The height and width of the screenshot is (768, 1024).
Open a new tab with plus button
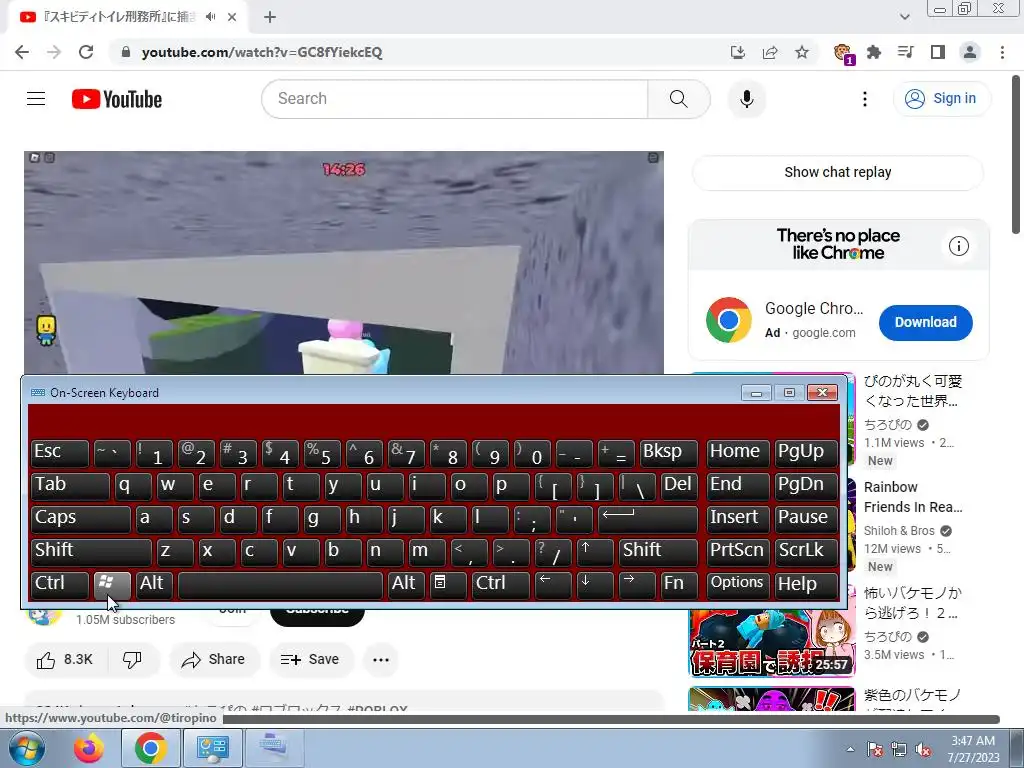pyautogui.click(x=270, y=17)
